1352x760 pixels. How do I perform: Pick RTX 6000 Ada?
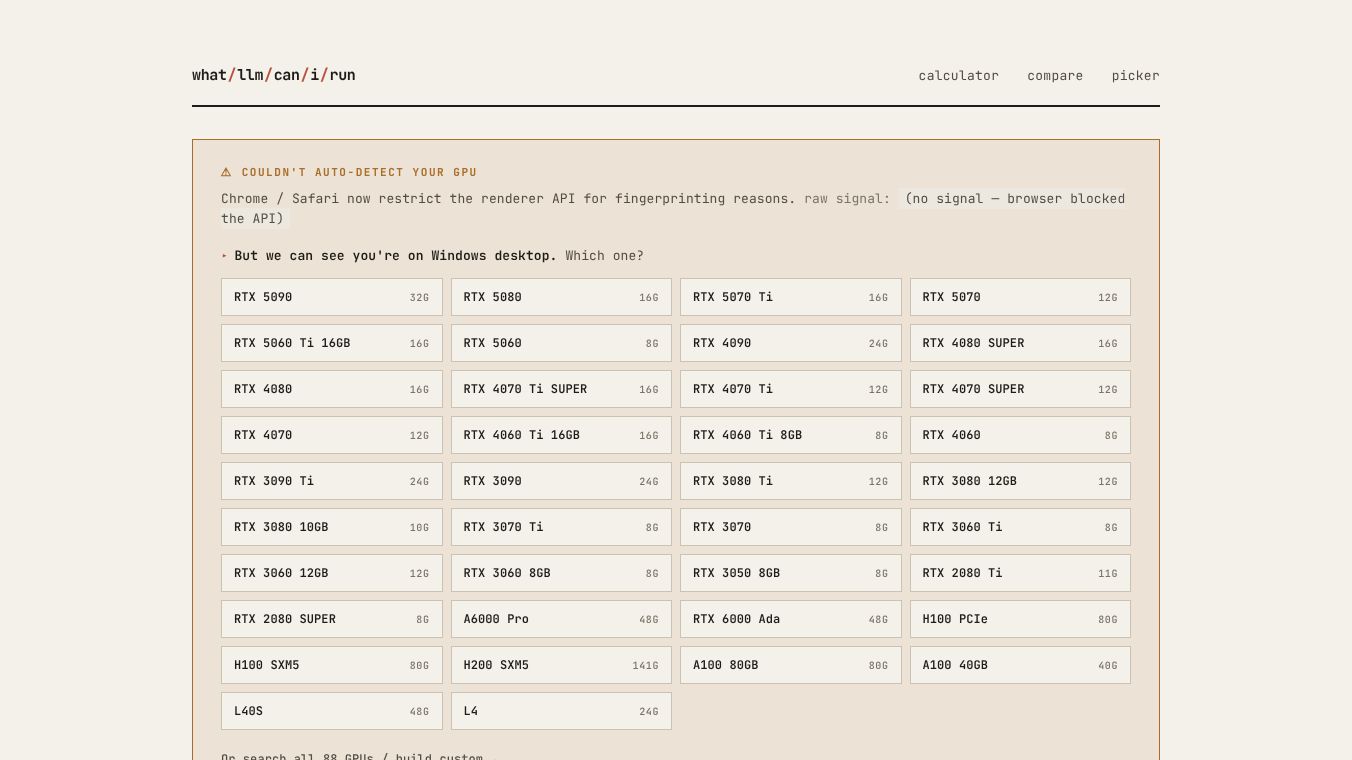tap(791, 619)
